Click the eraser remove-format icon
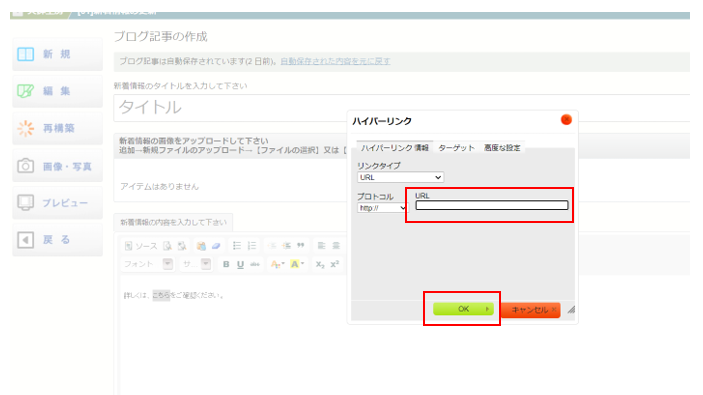 (x=216, y=246)
